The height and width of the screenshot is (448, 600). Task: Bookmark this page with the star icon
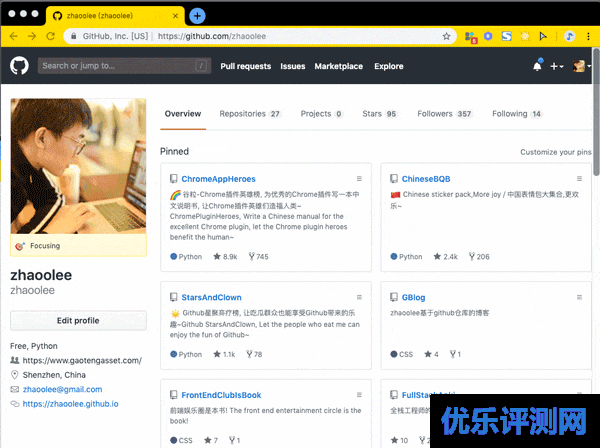(x=446, y=36)
